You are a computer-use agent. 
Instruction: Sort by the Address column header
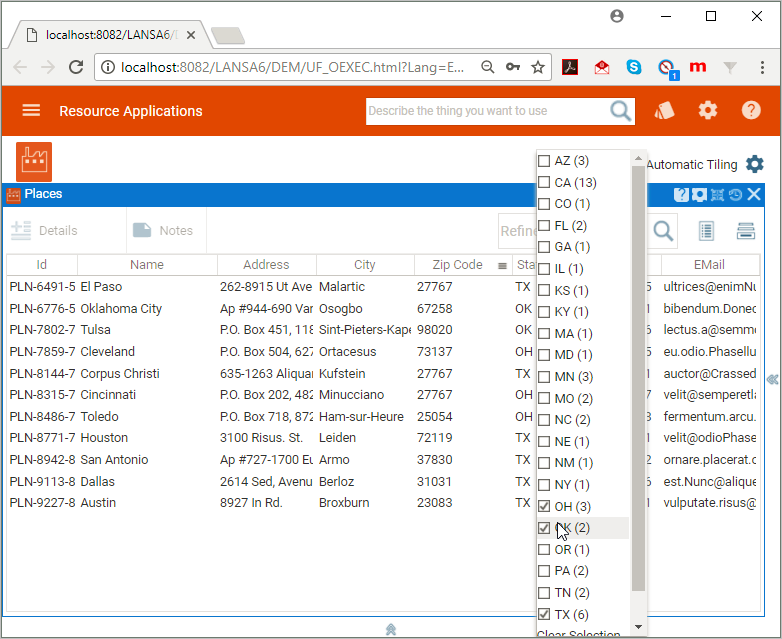[266, 264]
